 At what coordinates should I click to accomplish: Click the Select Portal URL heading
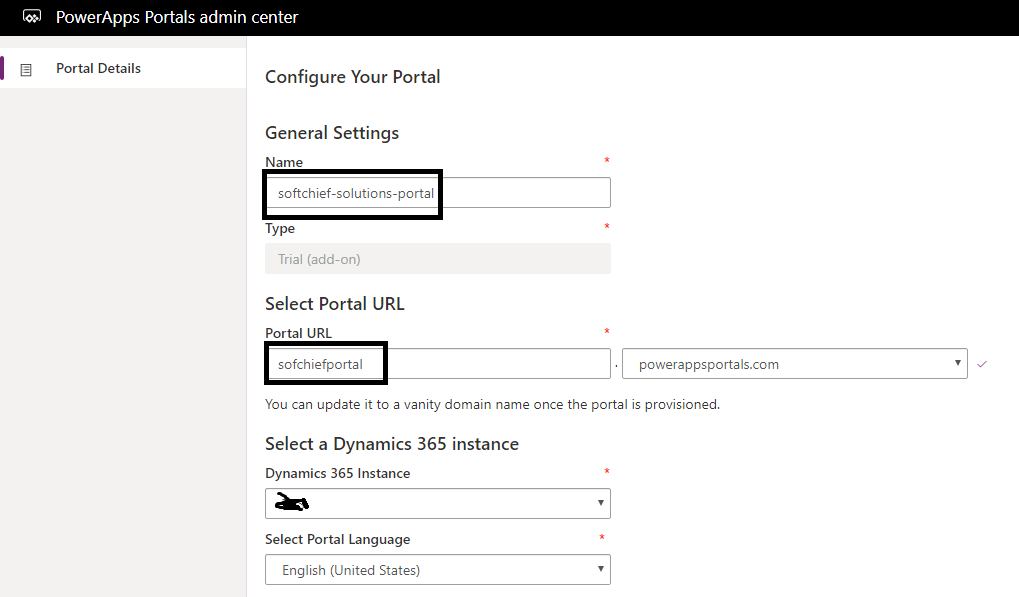(x=334, y=304)
